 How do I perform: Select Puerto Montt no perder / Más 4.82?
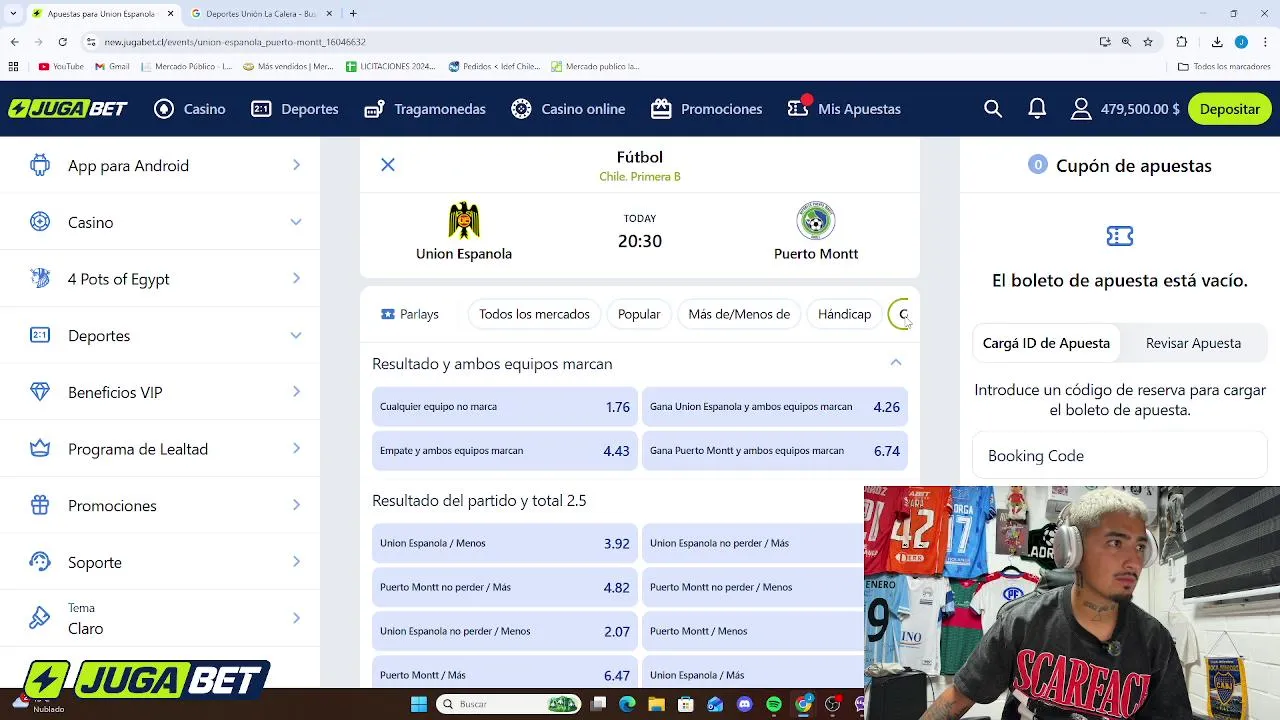click(505, 587)
